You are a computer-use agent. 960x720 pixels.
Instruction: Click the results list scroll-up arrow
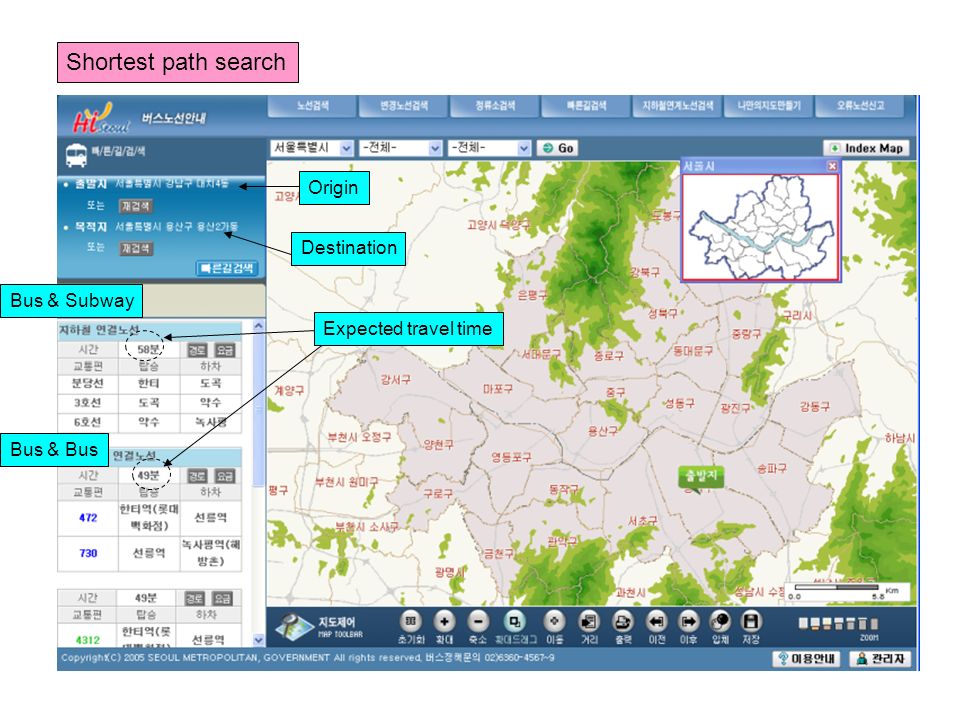[x=258, y=326]
